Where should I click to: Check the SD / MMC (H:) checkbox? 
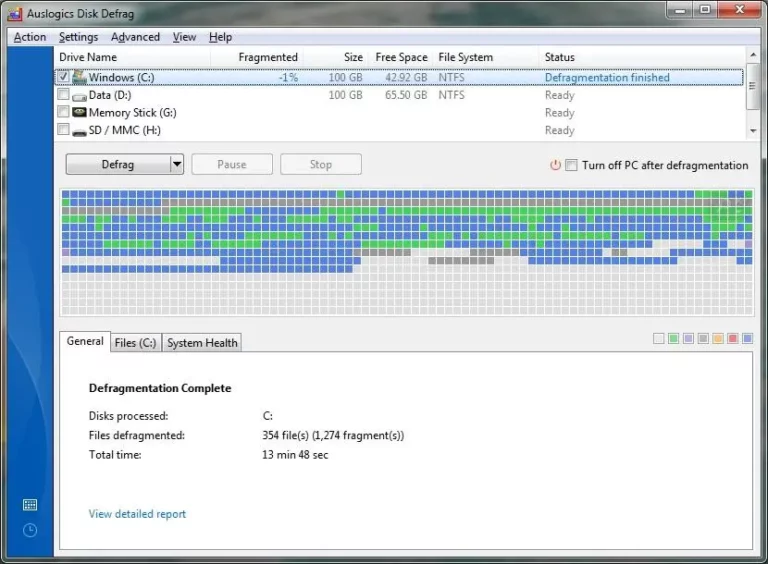point(63,129)
